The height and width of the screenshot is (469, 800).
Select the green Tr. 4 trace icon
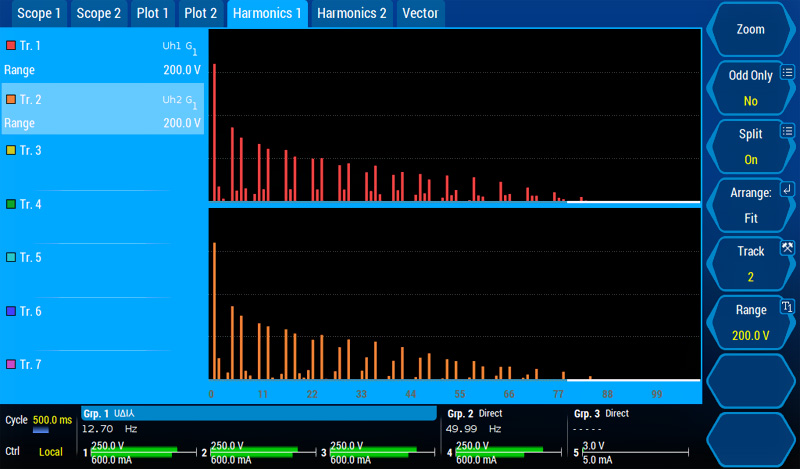11,204
